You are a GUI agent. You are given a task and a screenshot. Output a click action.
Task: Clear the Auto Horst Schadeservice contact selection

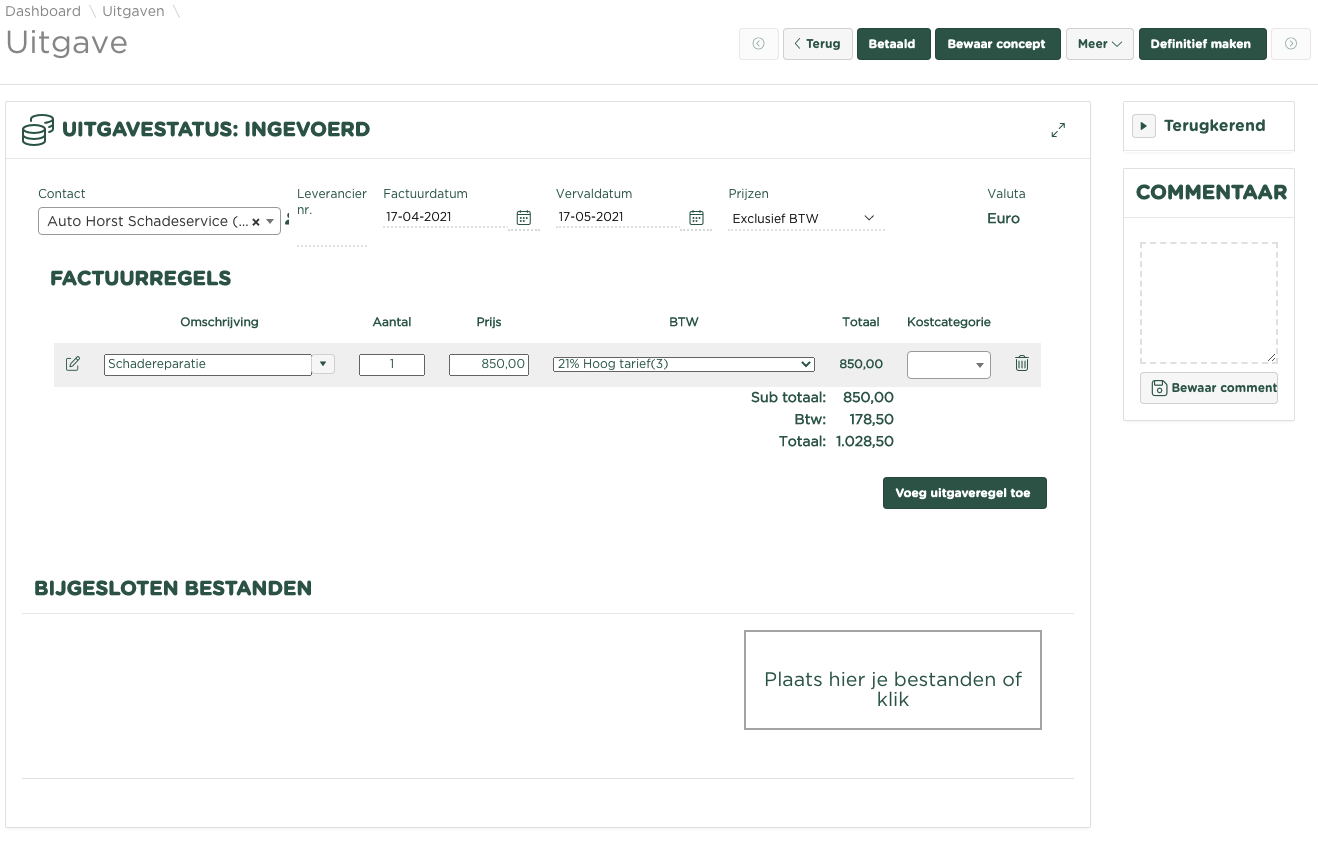click(255, 222)
